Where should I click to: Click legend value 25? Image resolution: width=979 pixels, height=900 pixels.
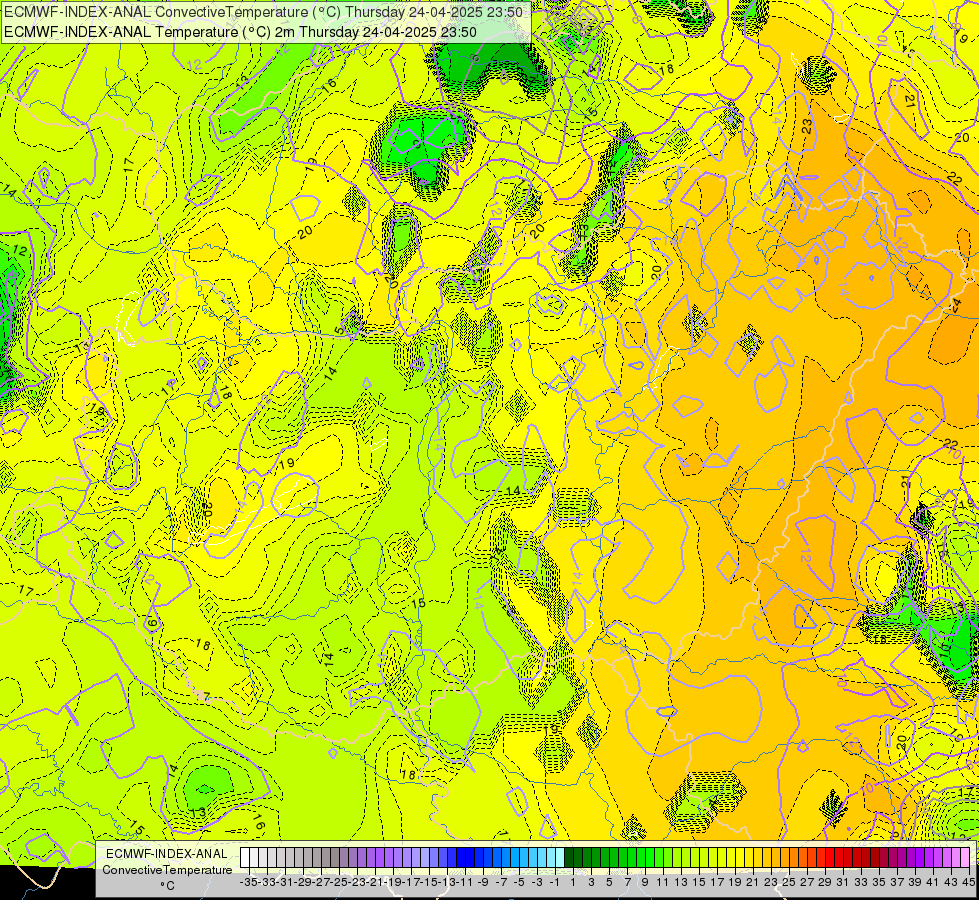[789, 883]
